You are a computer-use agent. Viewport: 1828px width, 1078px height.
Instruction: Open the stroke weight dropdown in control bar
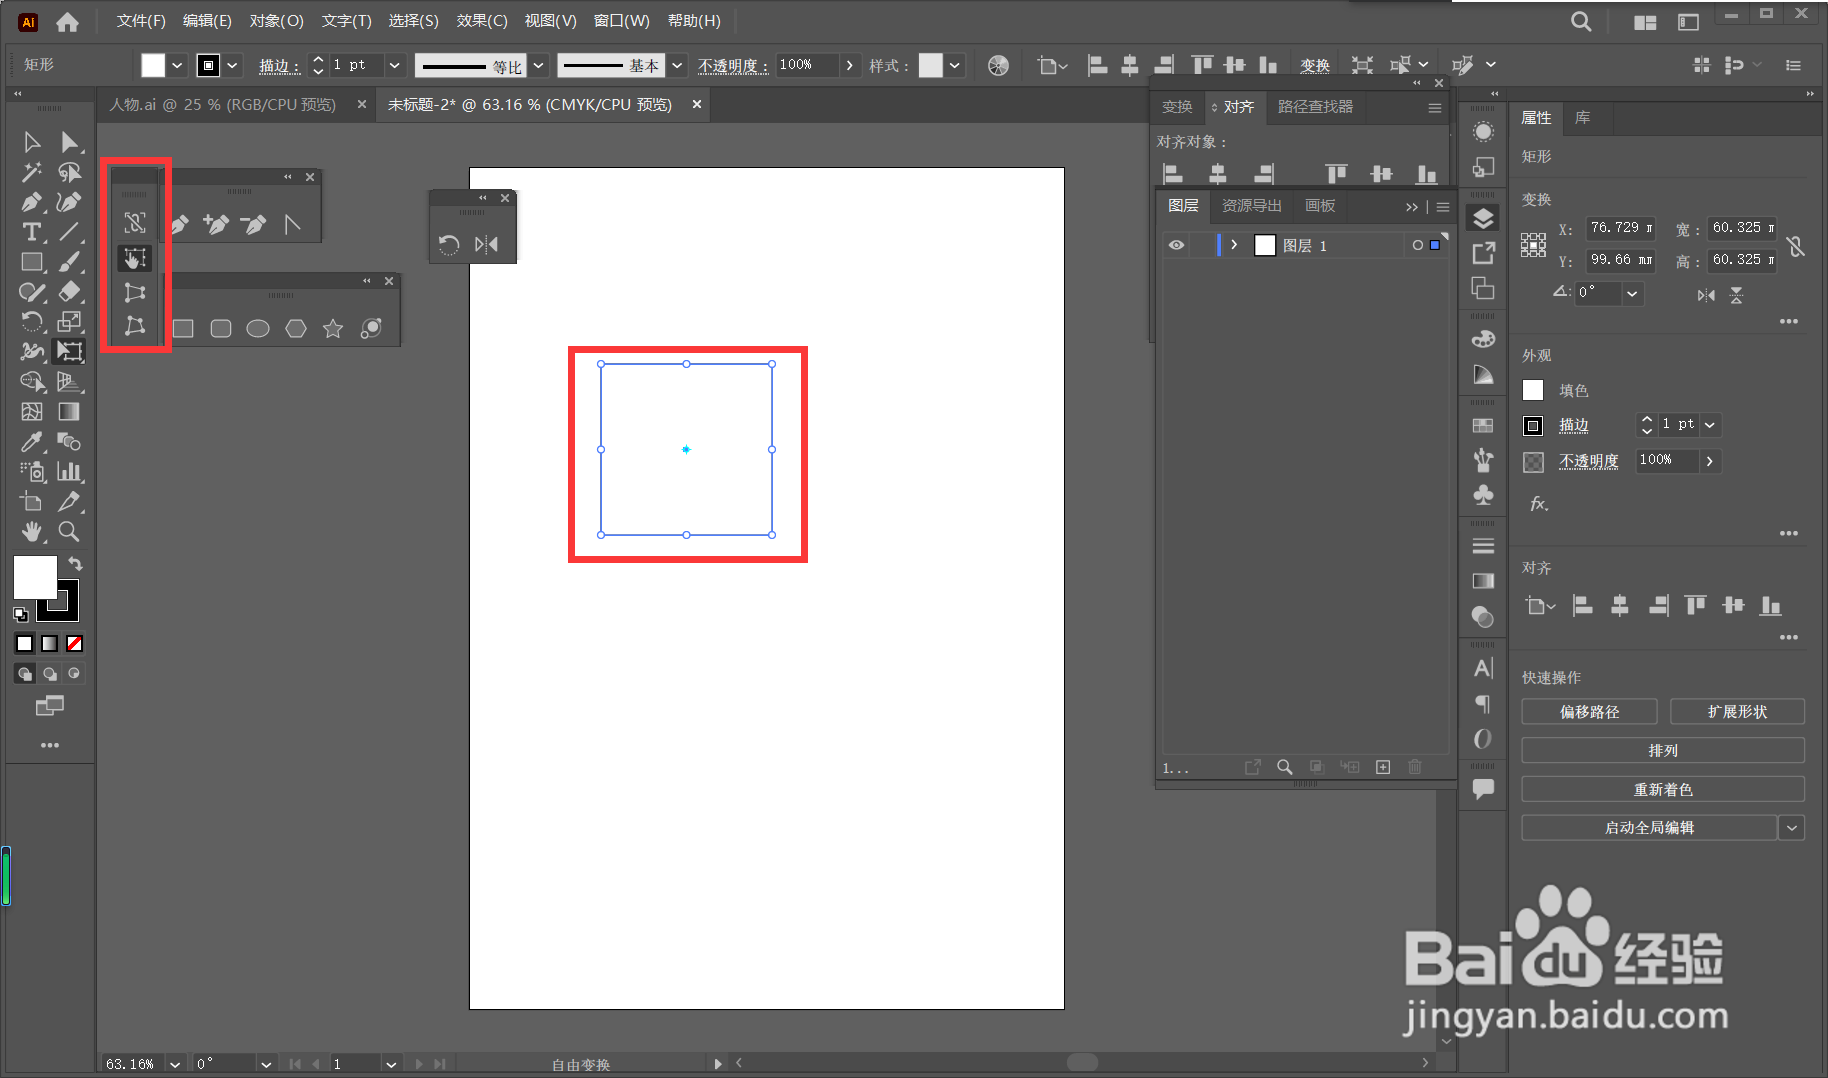point(395,65)
